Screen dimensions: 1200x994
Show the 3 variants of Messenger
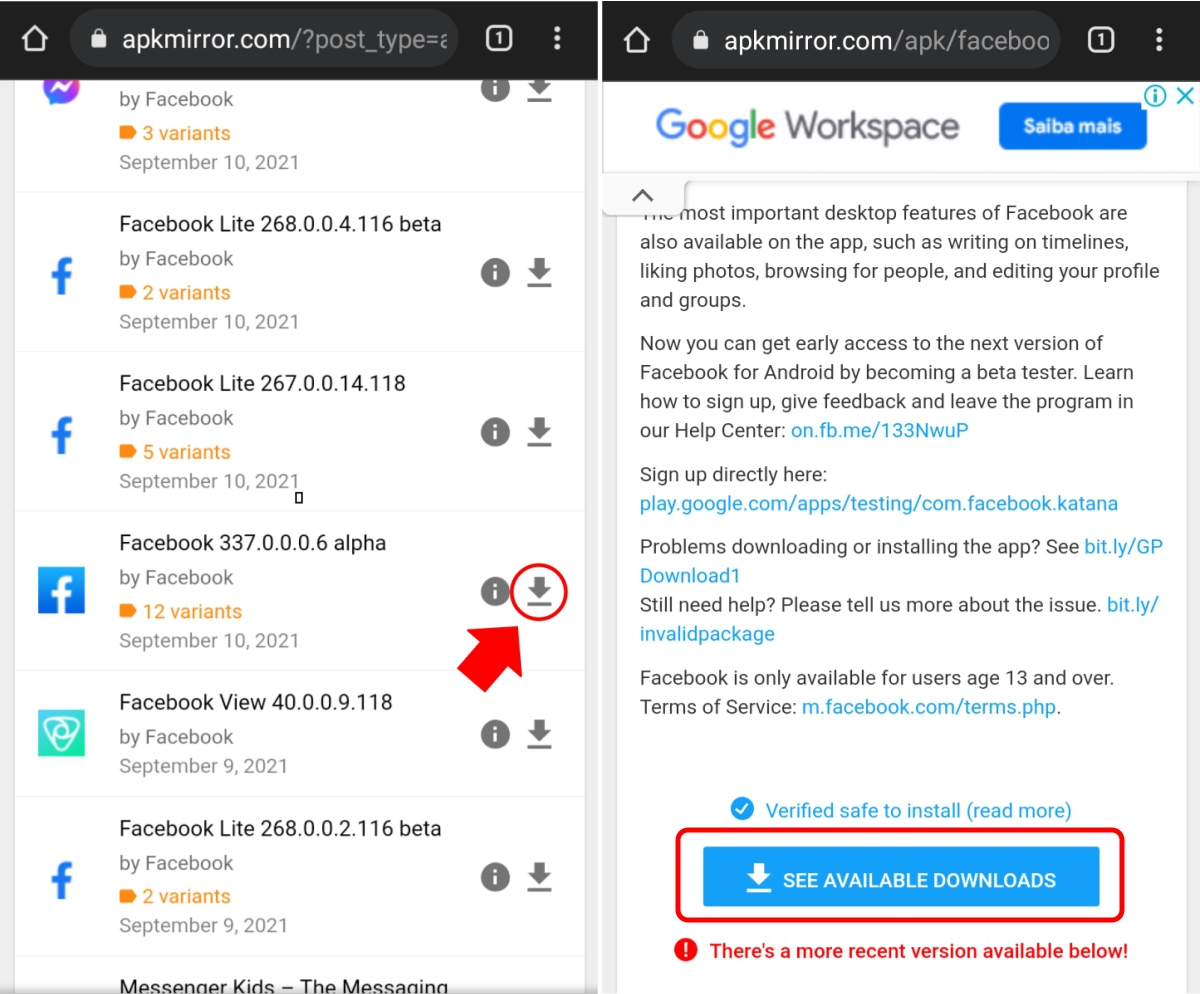click(175, 133)
